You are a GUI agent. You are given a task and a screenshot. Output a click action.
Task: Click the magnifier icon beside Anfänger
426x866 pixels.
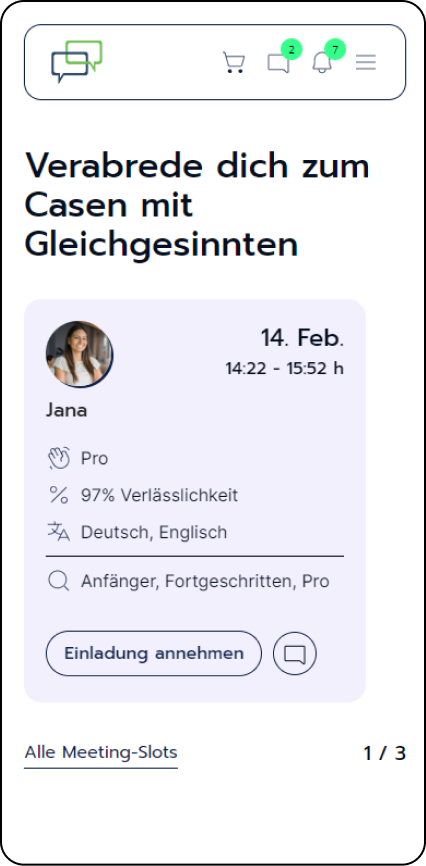pos(59,581)
